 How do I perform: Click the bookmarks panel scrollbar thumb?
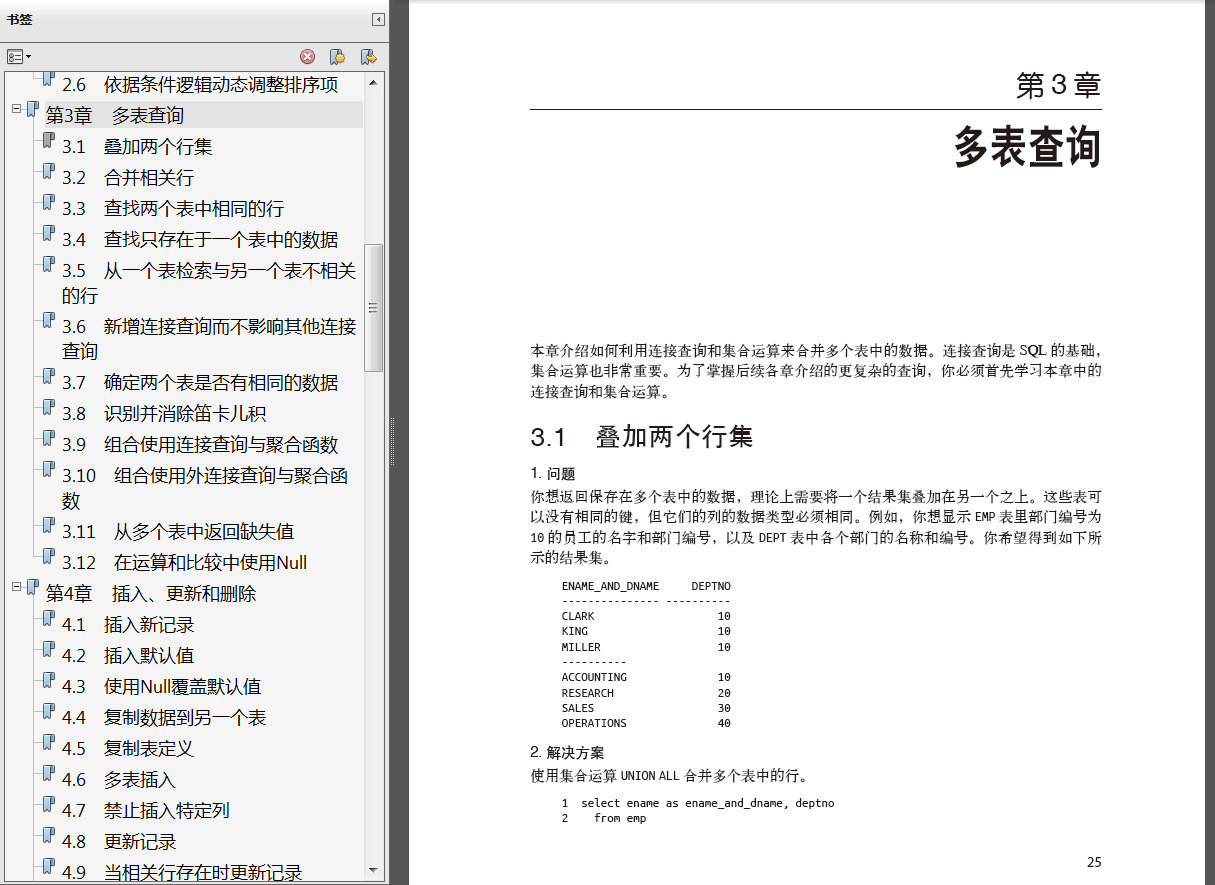coord(374,308)
